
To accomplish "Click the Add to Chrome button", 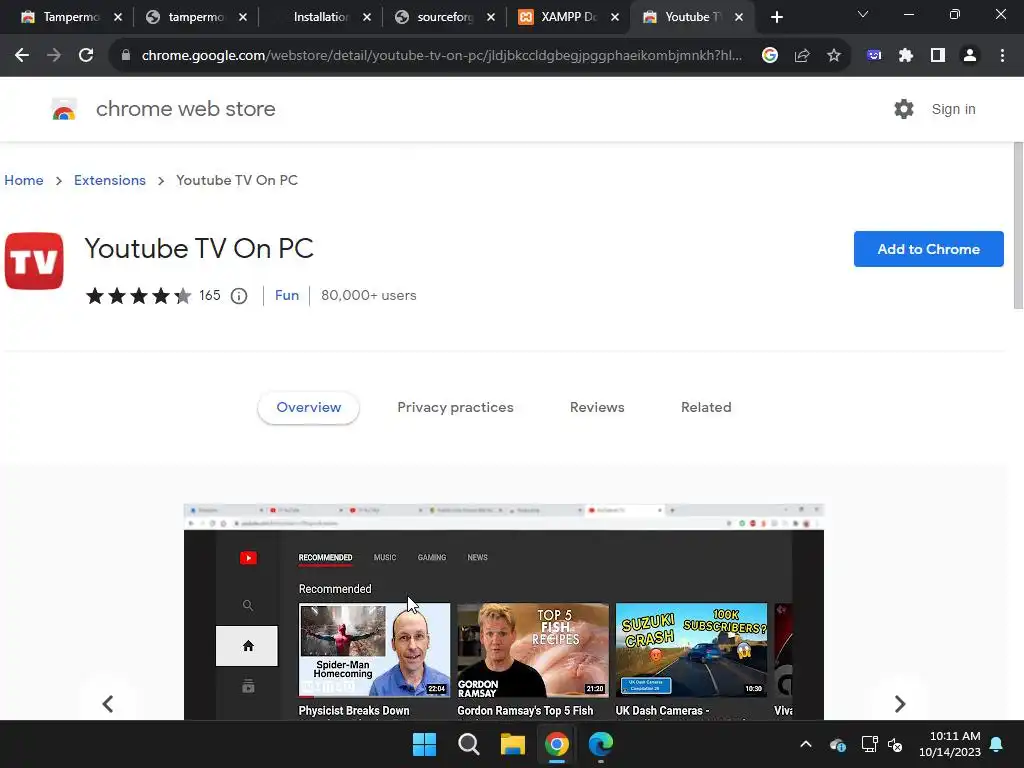I will click(x=928, y=249).
